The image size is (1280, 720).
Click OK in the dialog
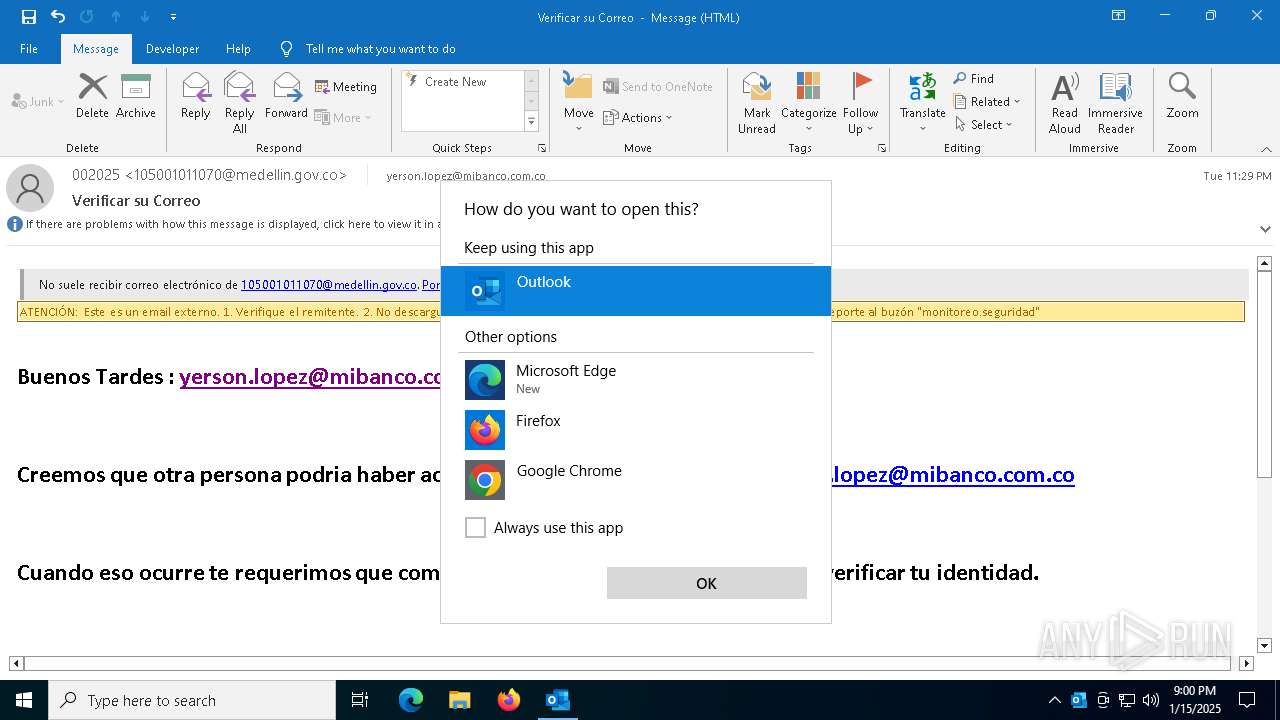pos(707,583)
